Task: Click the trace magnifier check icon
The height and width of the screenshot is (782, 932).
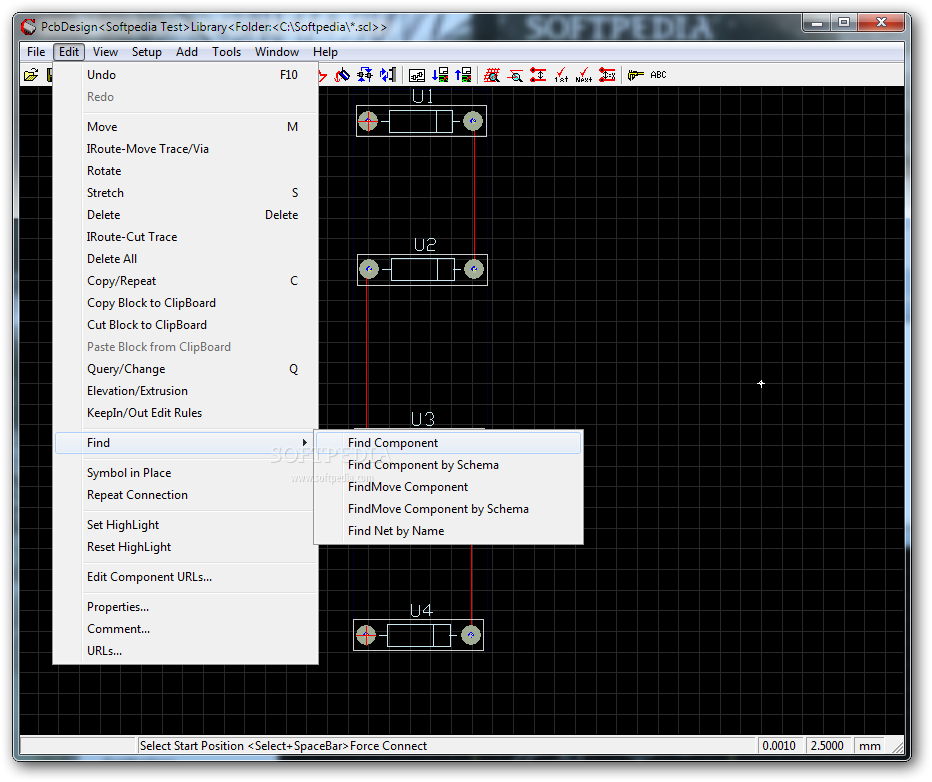Action: pos(515,75)
